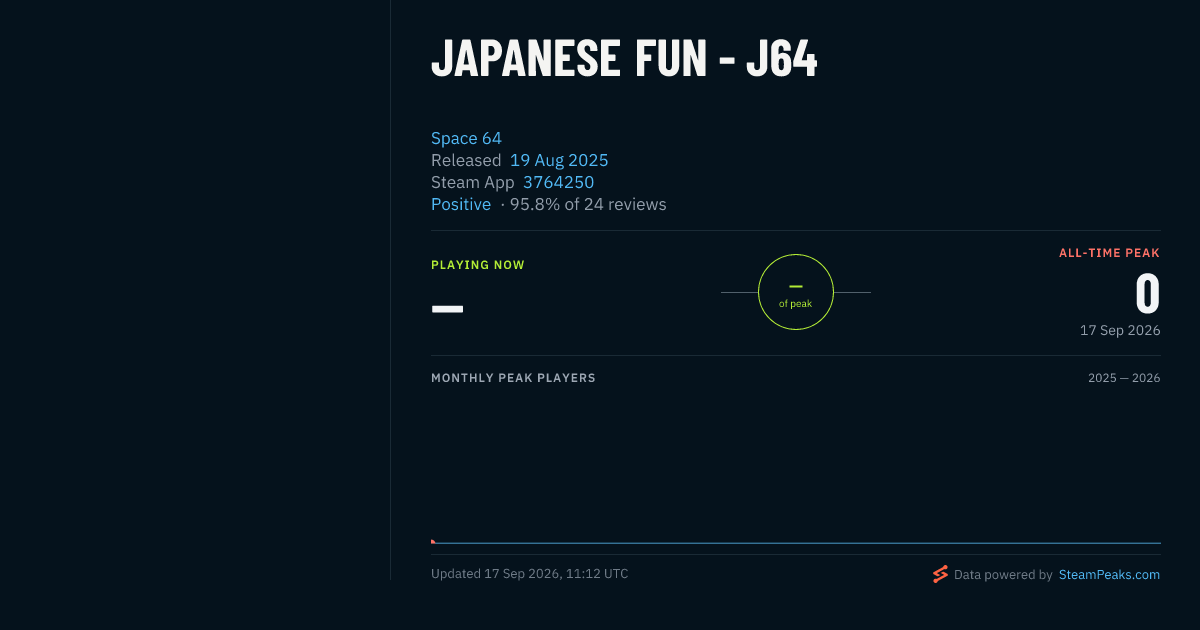Image resolution: width=1200 pixels, height=630 pixels.
Task: Open the Space 64 developer link
Action: coord(466,138)
